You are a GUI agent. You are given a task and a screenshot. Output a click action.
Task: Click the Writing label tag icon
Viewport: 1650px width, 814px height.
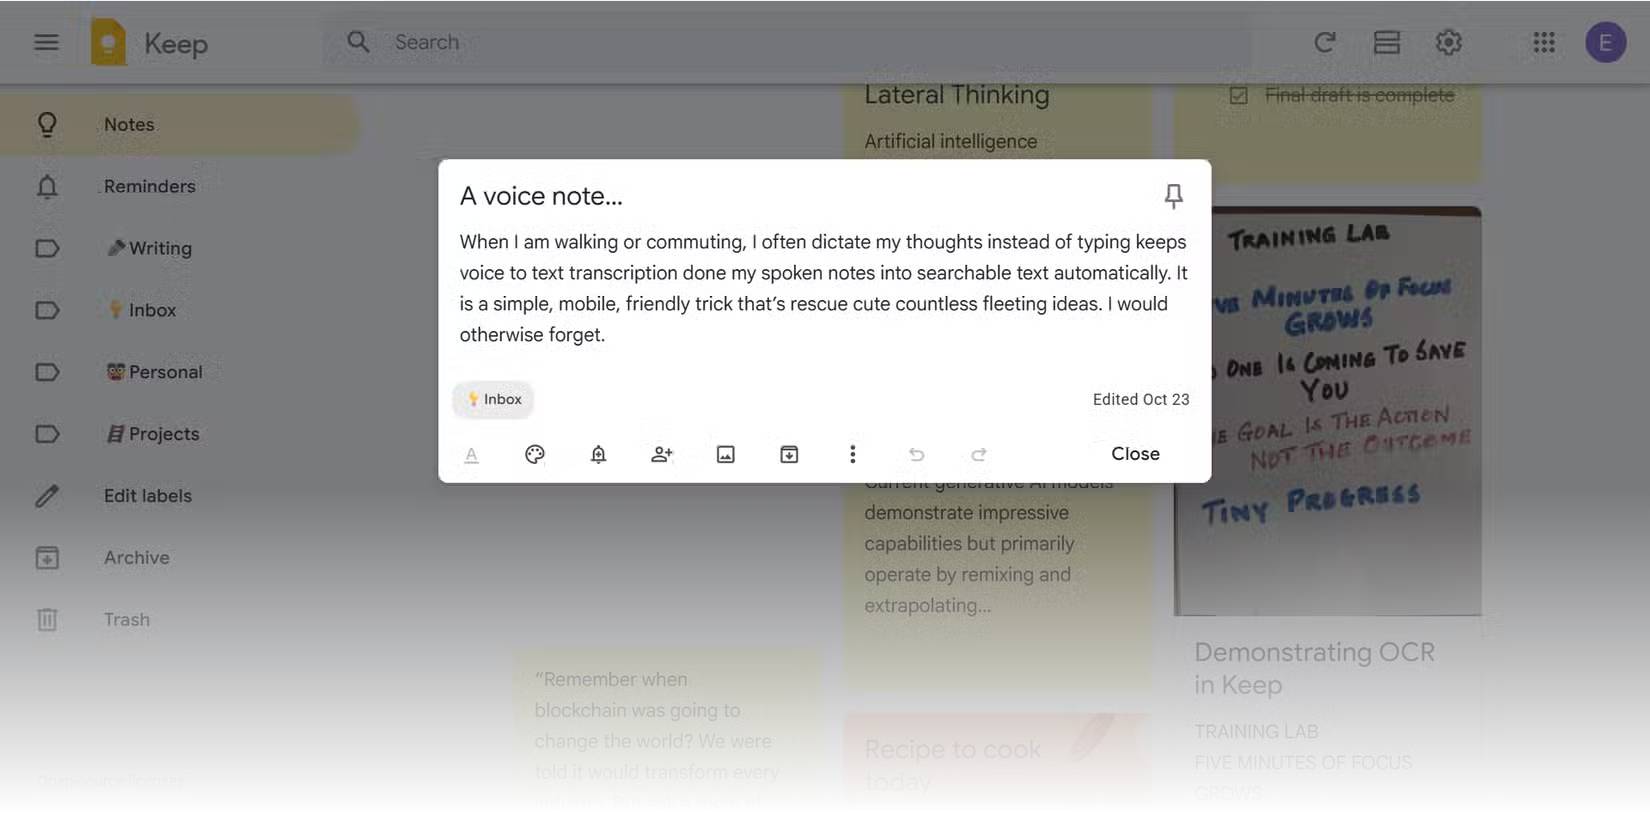(47, 248)
